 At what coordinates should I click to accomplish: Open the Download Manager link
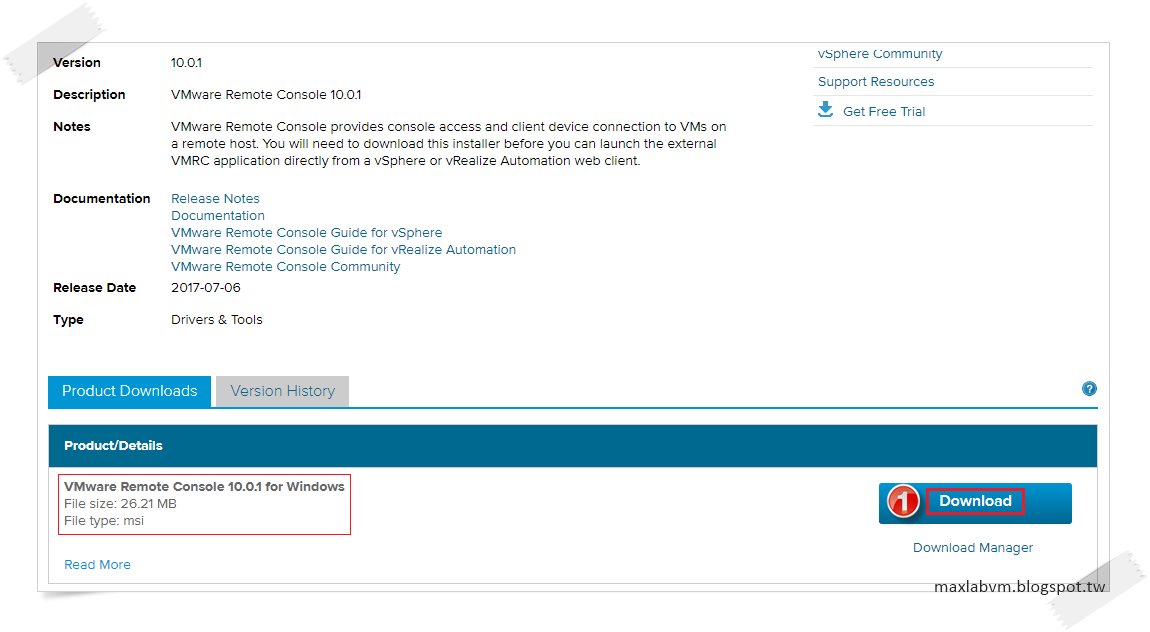click(x=973, y=548)
